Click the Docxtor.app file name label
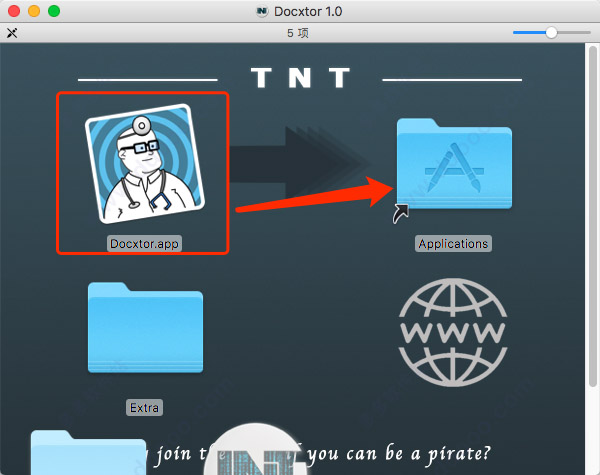This screenshot has height=475, width=600. (144, 244)
